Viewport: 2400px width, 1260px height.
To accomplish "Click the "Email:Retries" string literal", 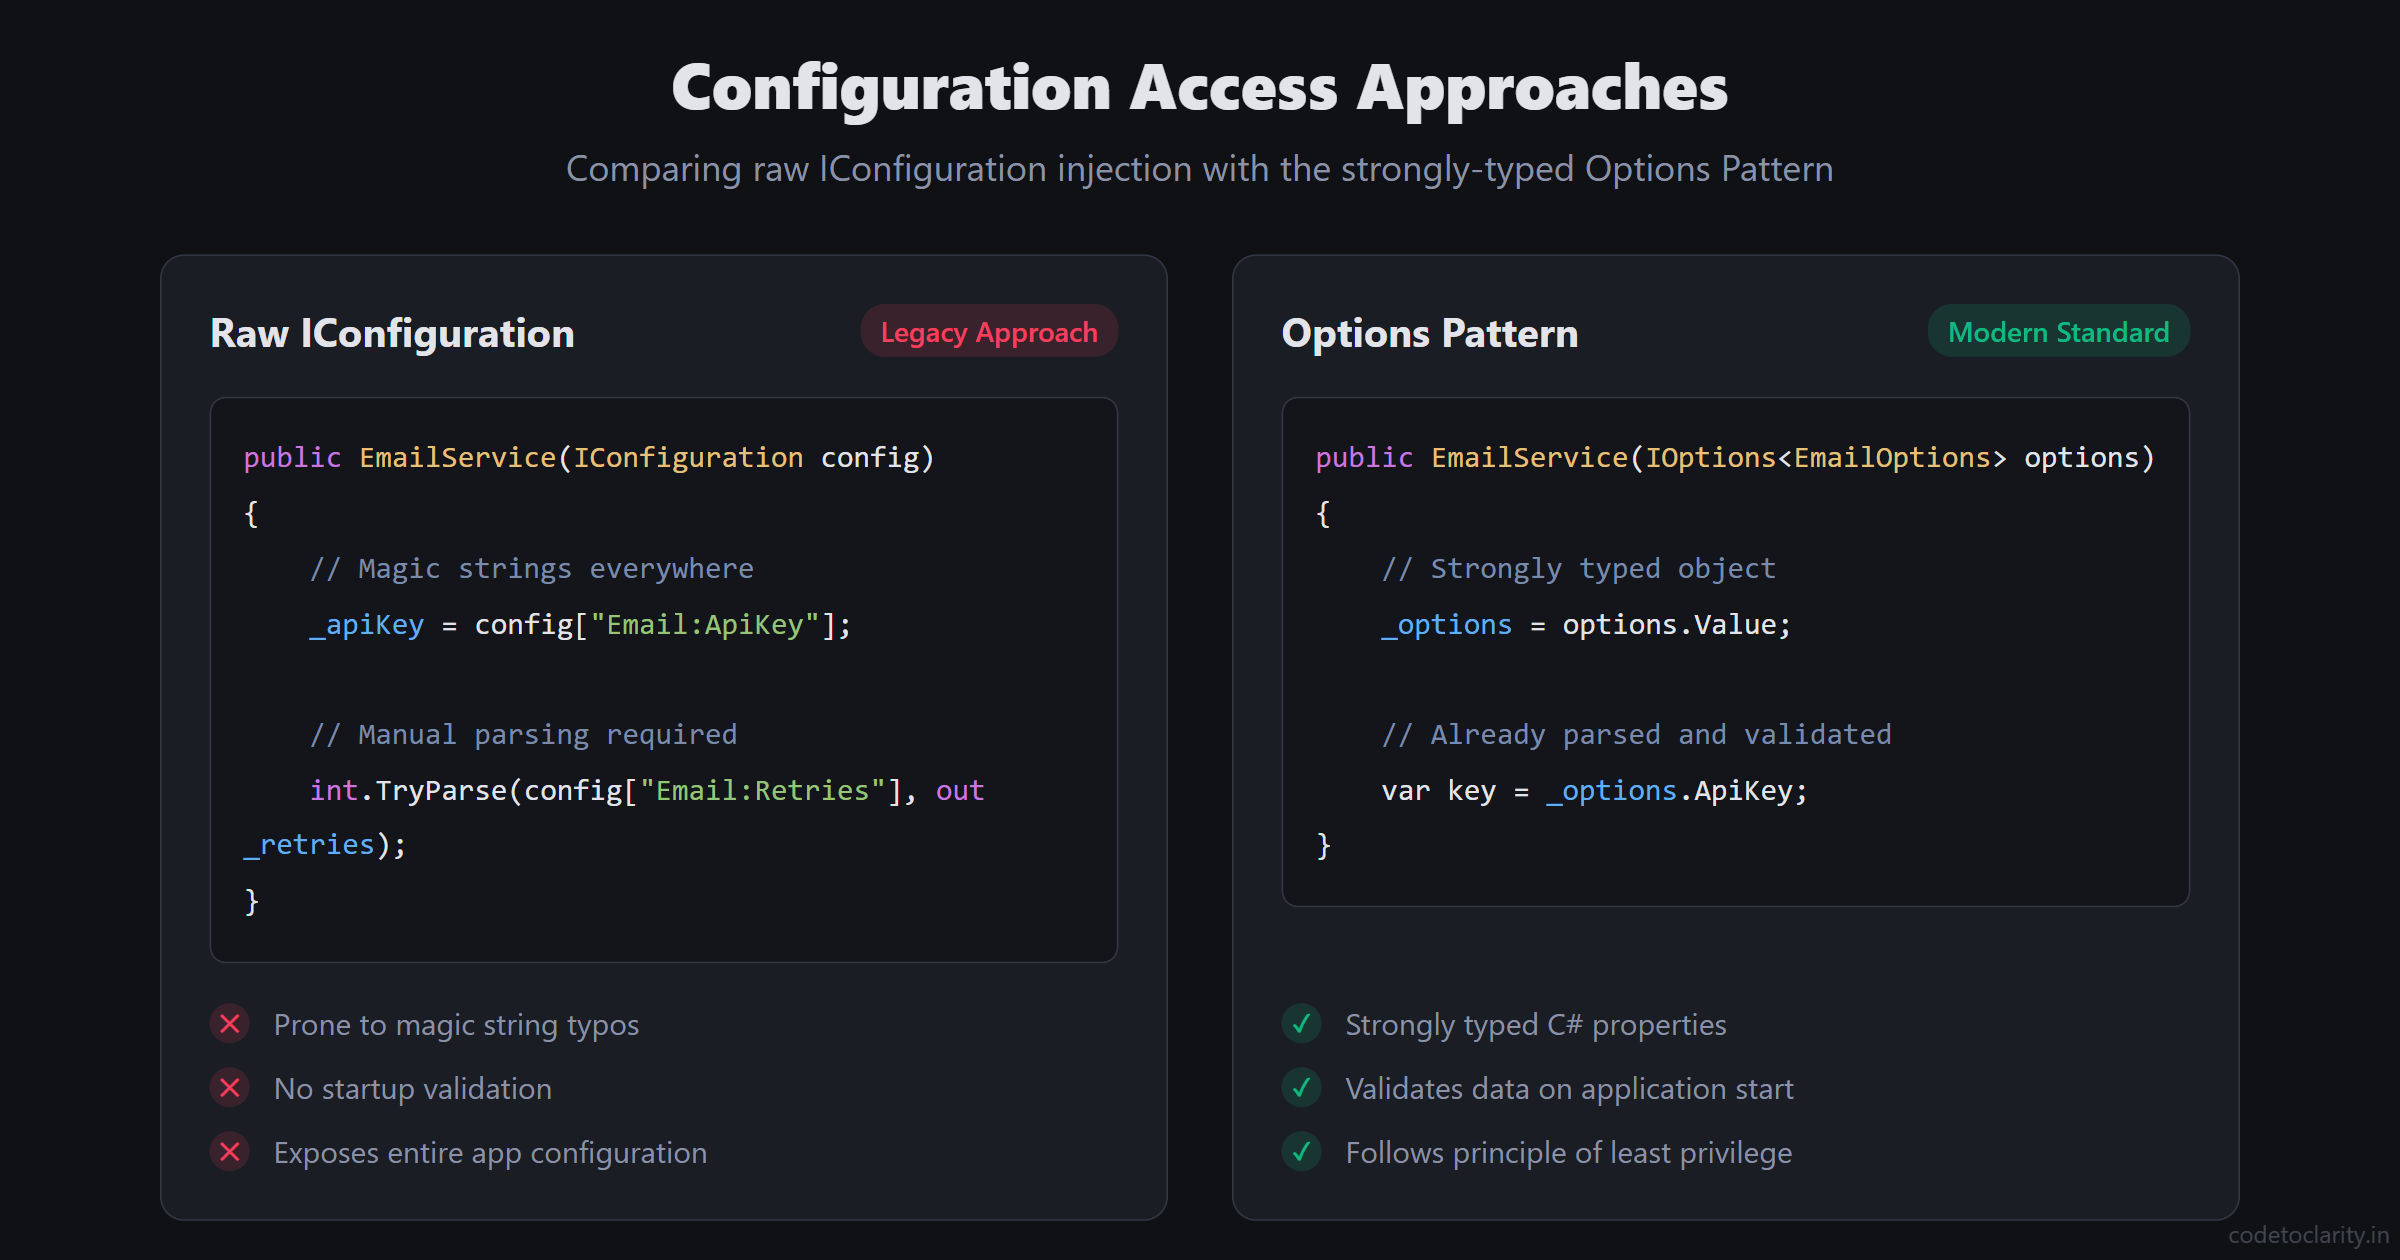I will [x=762, y=791].
